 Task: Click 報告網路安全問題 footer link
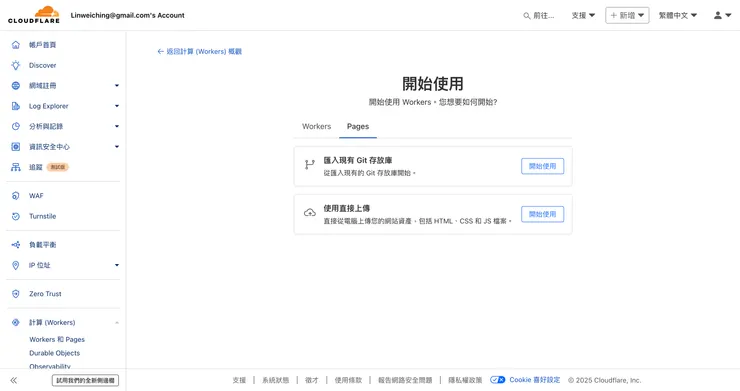point(405,380)
